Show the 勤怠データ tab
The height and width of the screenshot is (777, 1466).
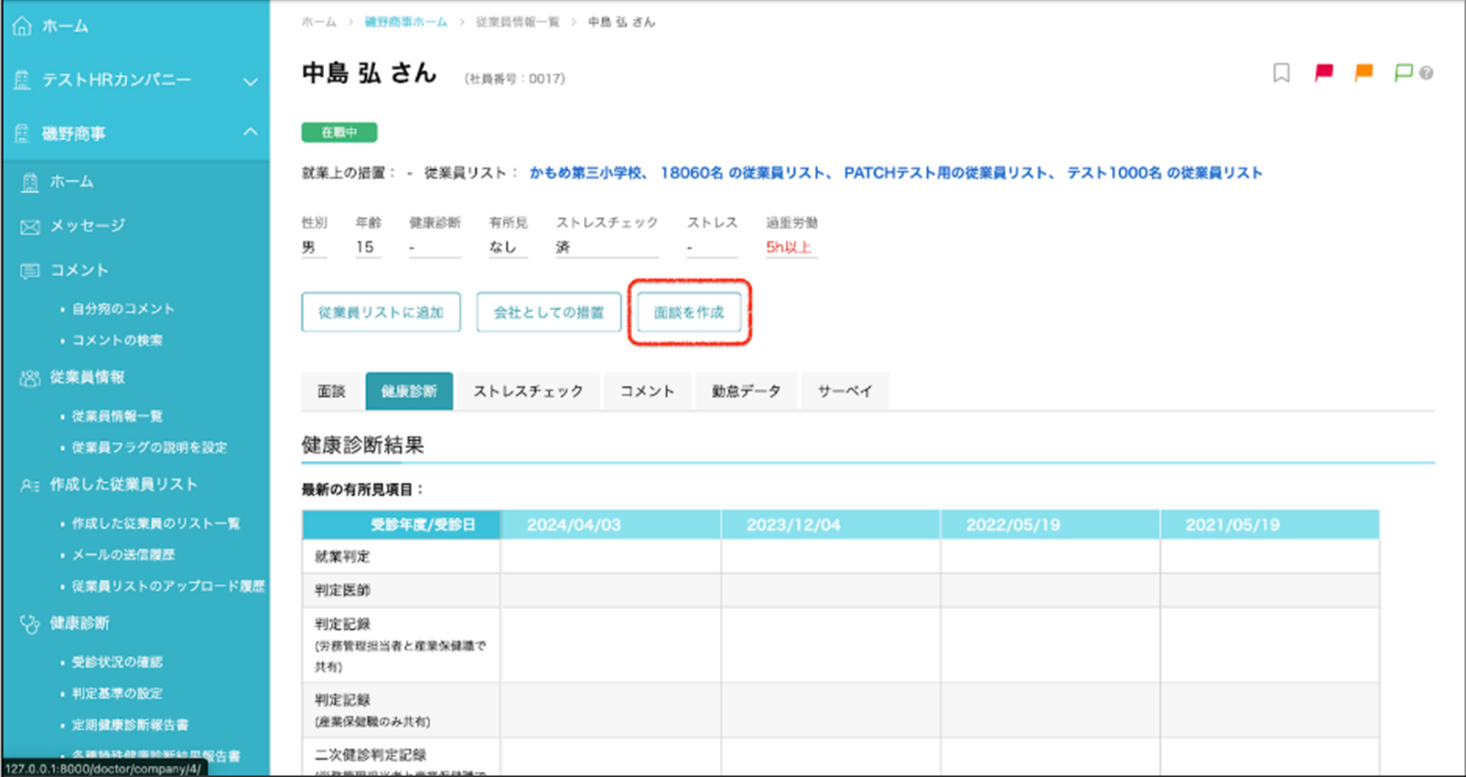pyautogui.click(x=746, y=391)
